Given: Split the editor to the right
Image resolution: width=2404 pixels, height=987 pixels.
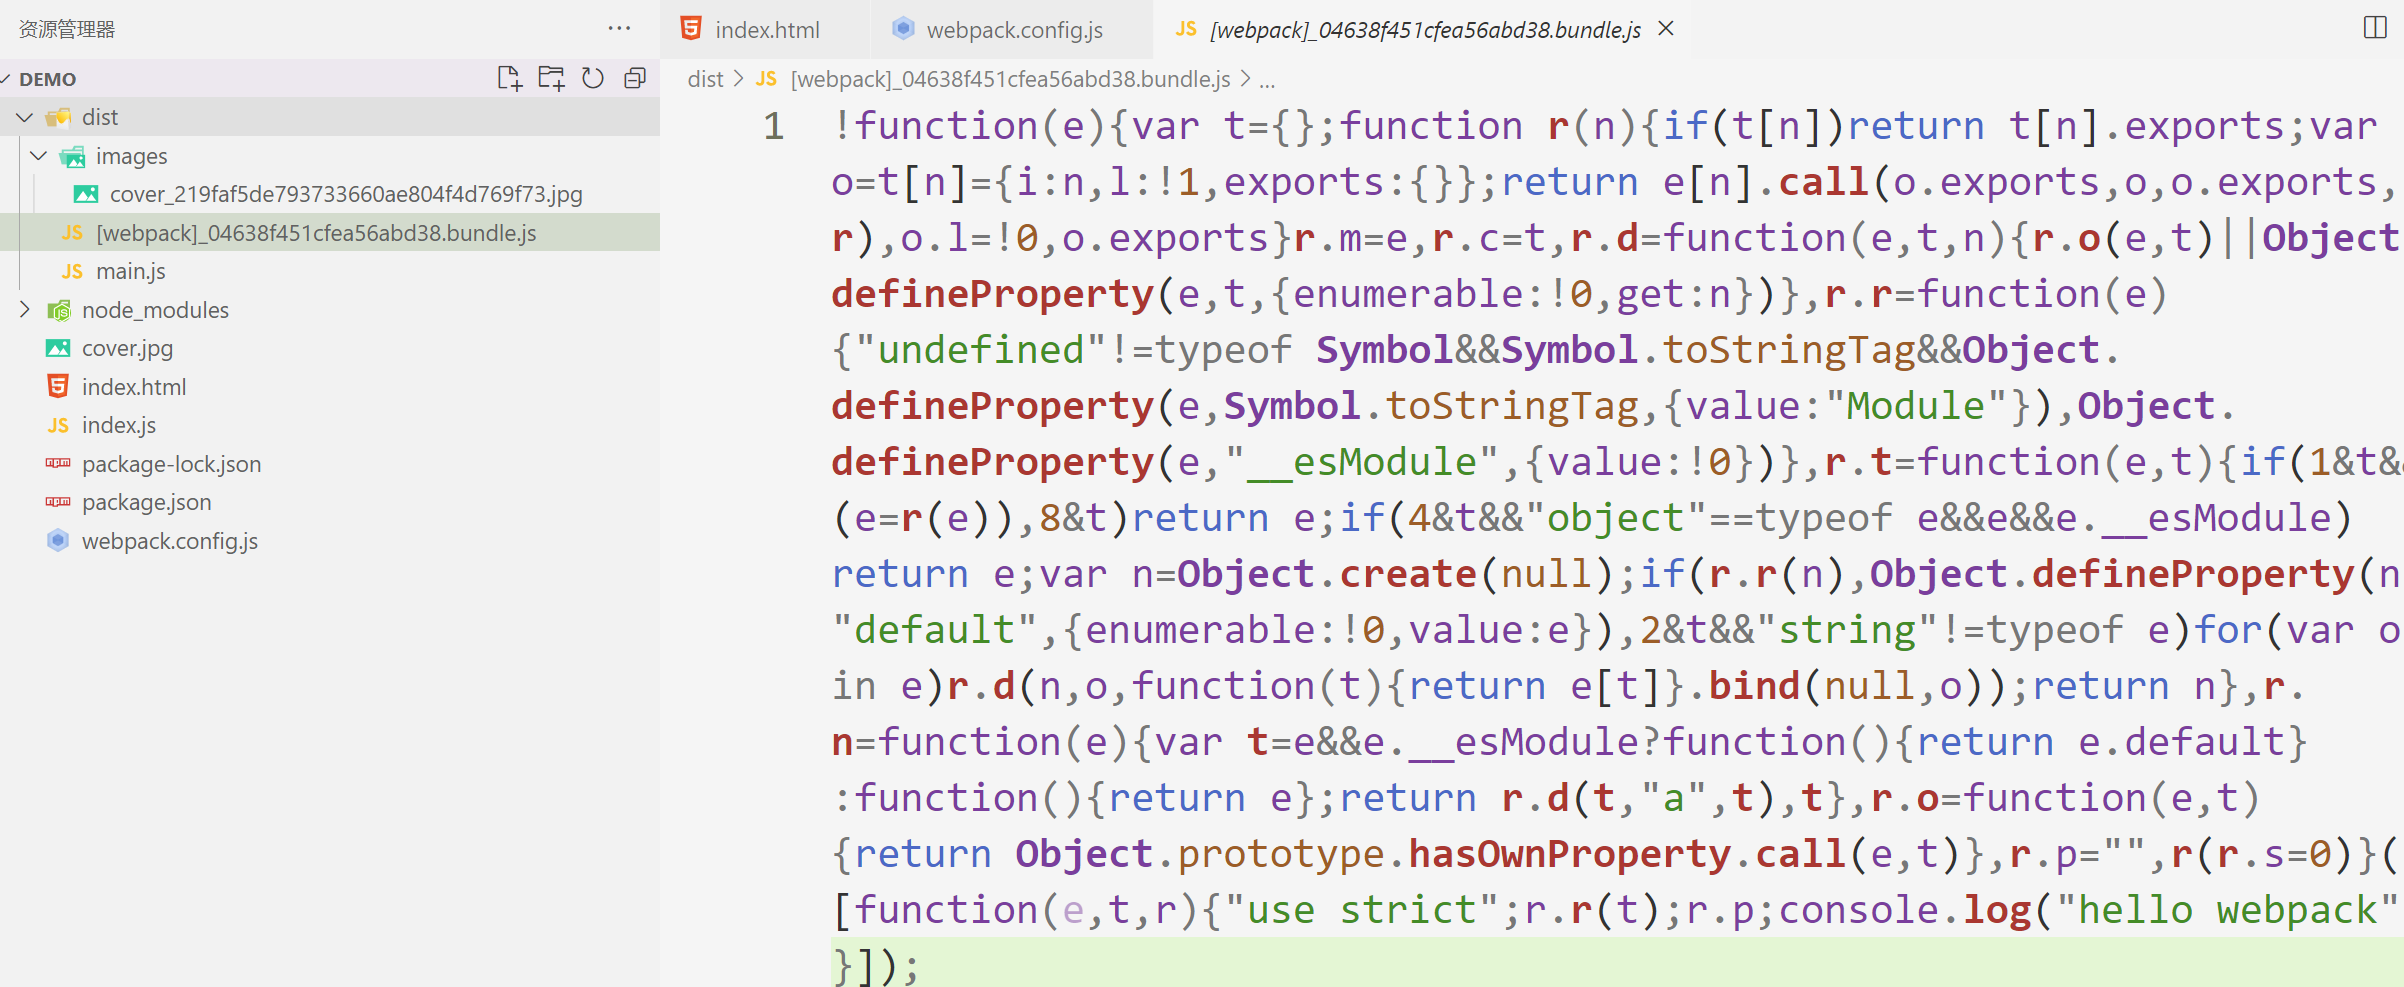Looking at the screenshot, I should (2375, 28).
